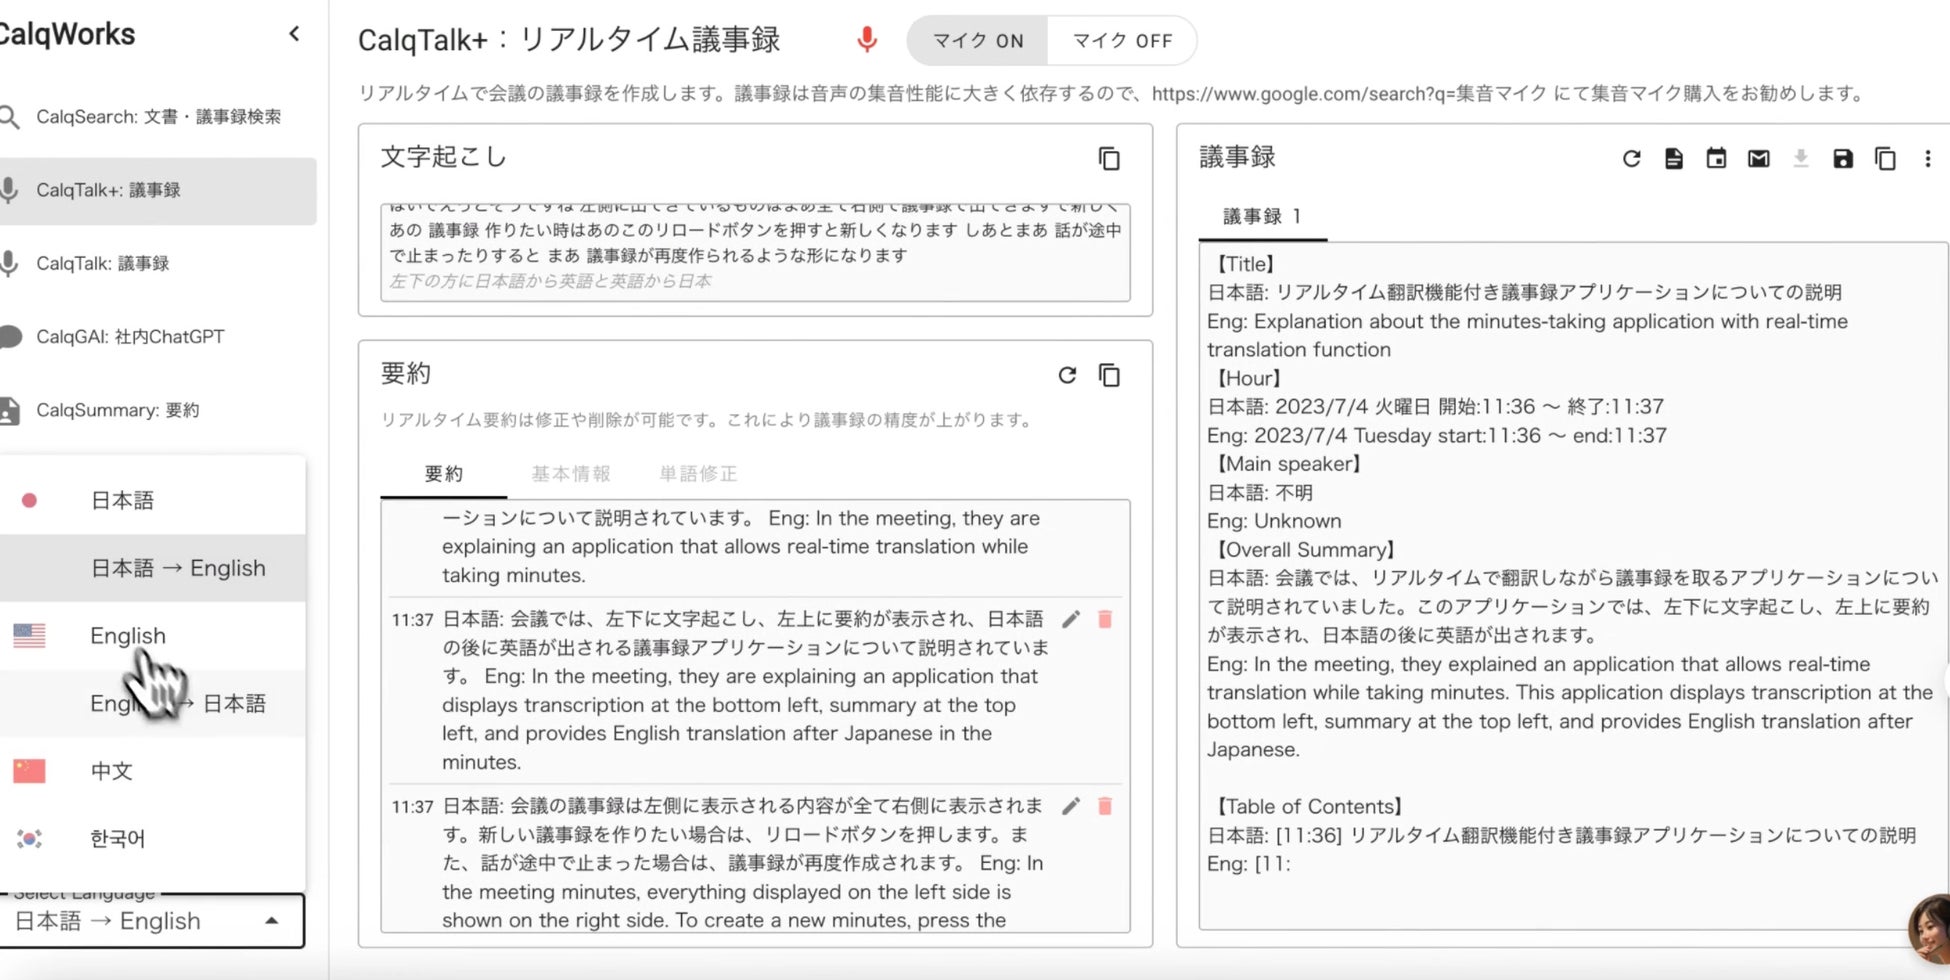Delete the 11:37 summary starting 会議の議事録は左側に
1950x980 pixels.
pos(1105,807)
